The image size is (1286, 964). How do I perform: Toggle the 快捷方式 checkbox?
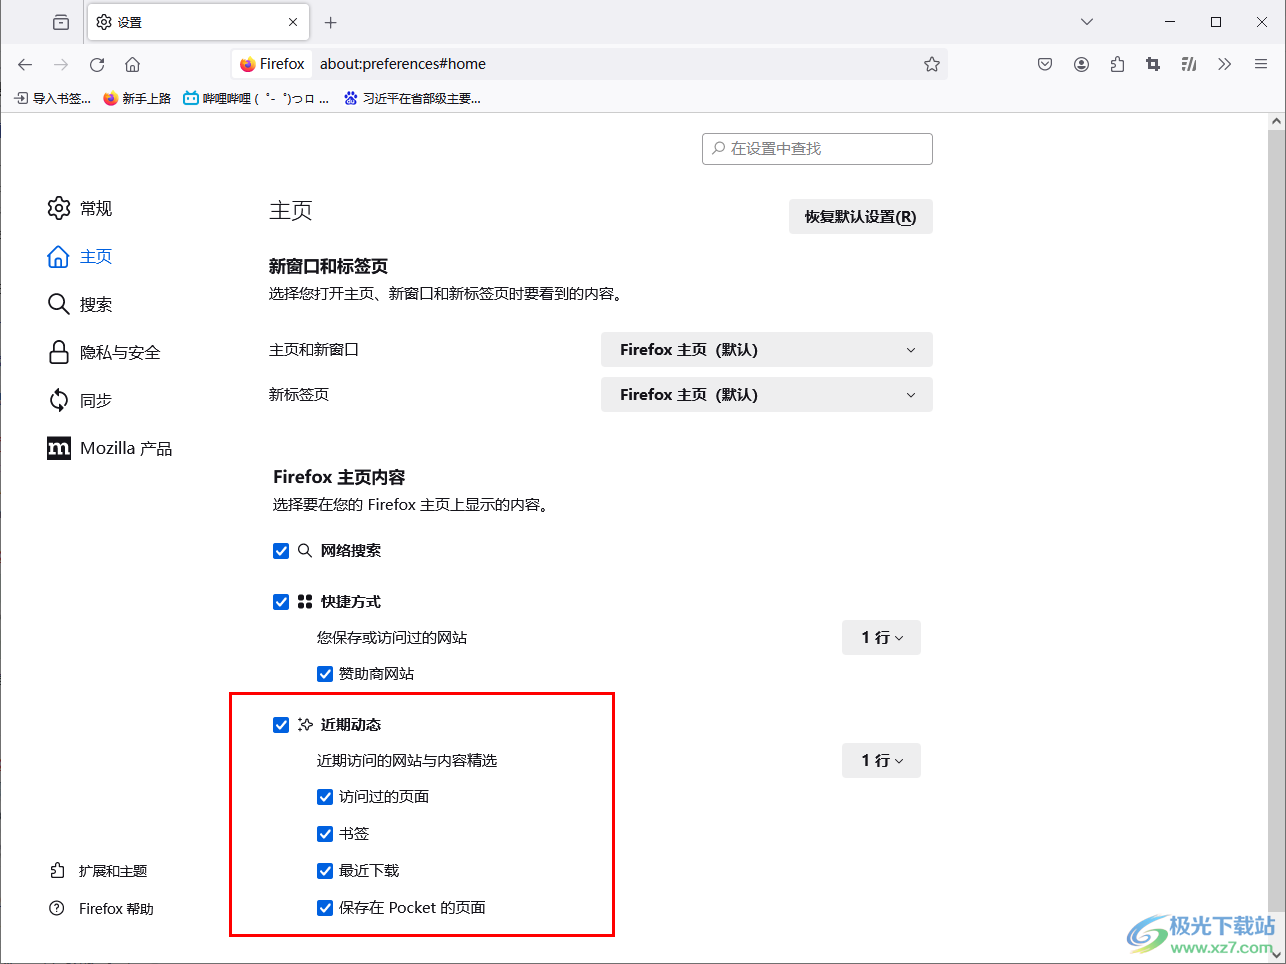[281, 602]
